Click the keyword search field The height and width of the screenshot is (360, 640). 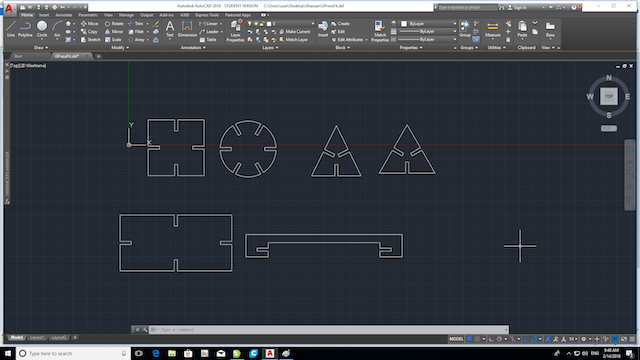click(467, 8)
